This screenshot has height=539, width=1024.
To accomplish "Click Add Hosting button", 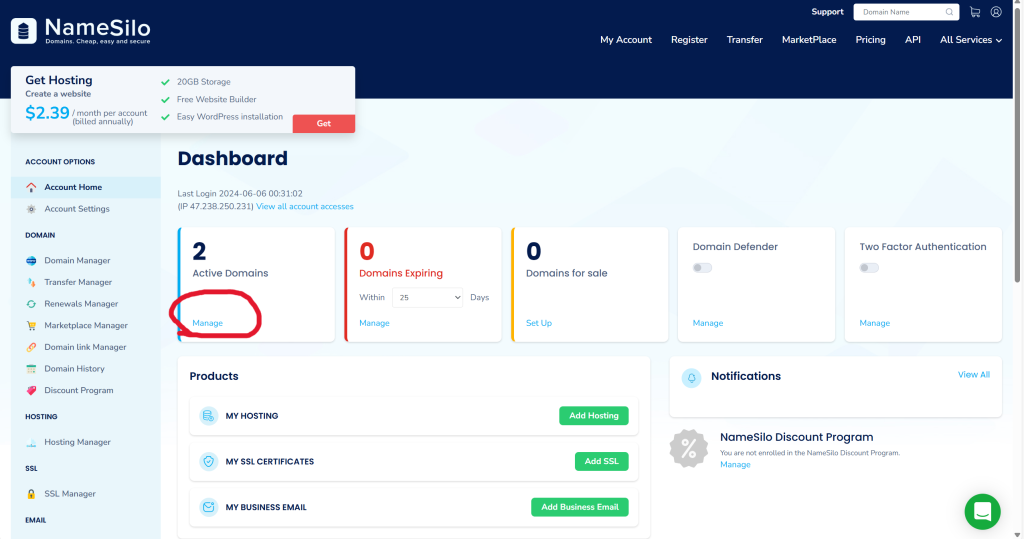I will pos(594,416).
